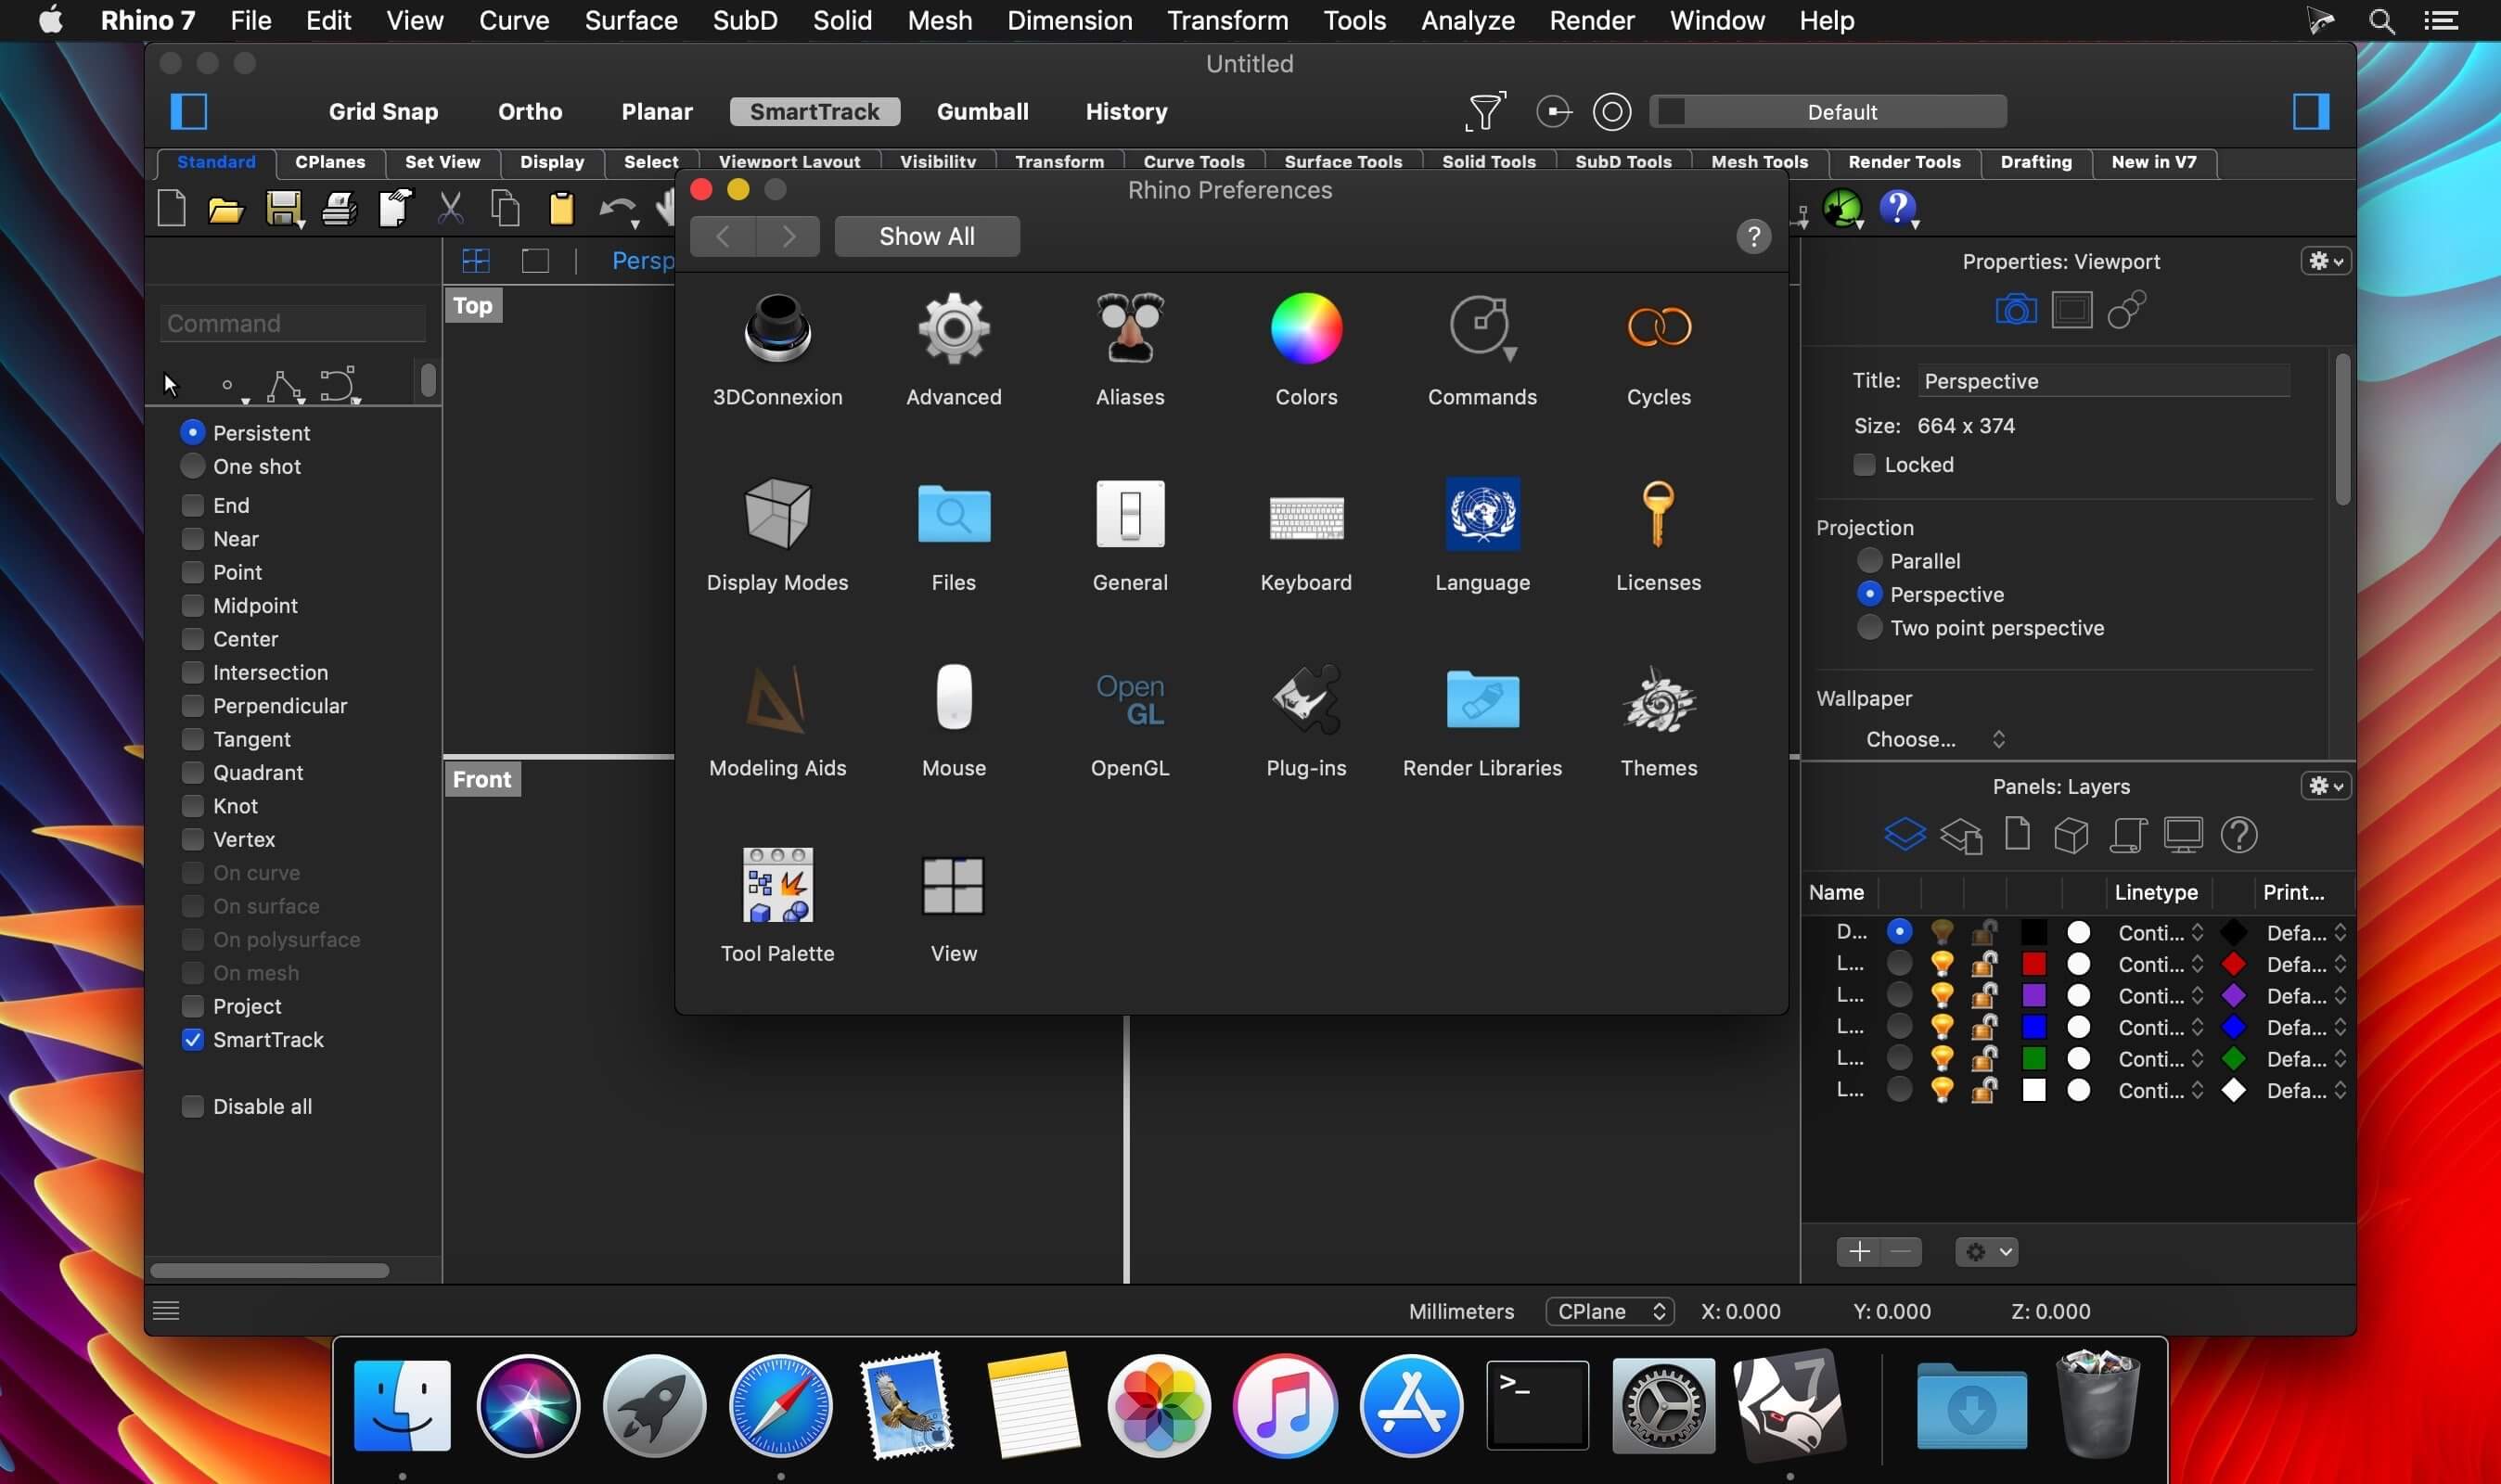Image resolution: width=2501 pixels, height=1484 pixels.
Task: Open the Display Modes preferences
Action: point(777,535)
